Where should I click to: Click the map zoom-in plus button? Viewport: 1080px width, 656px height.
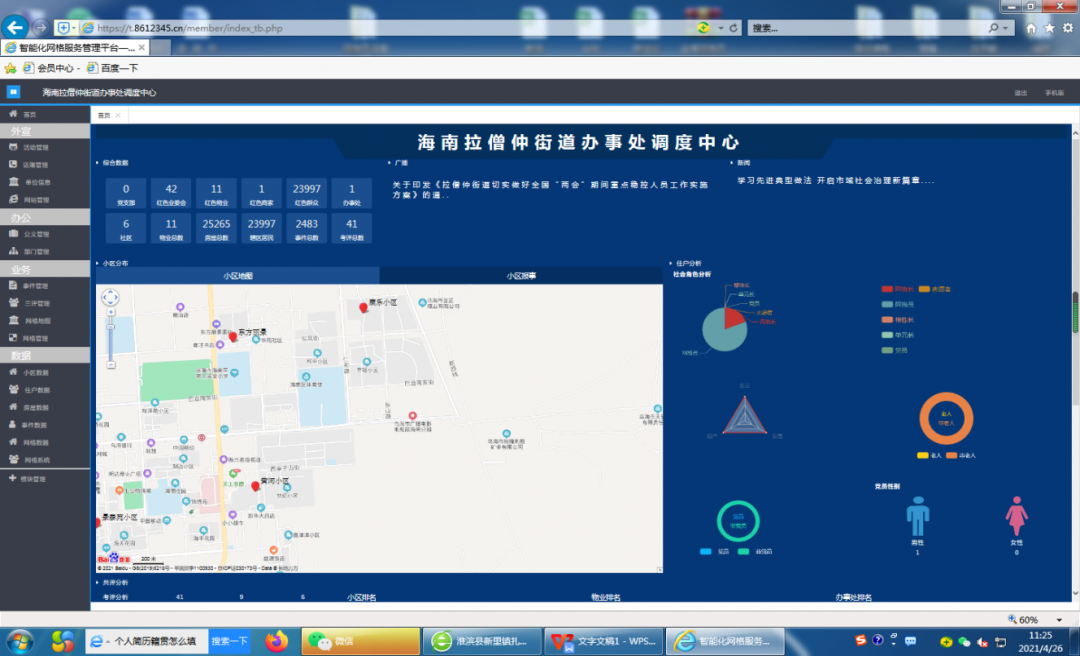pyautogui.click(x=110, y=312)
